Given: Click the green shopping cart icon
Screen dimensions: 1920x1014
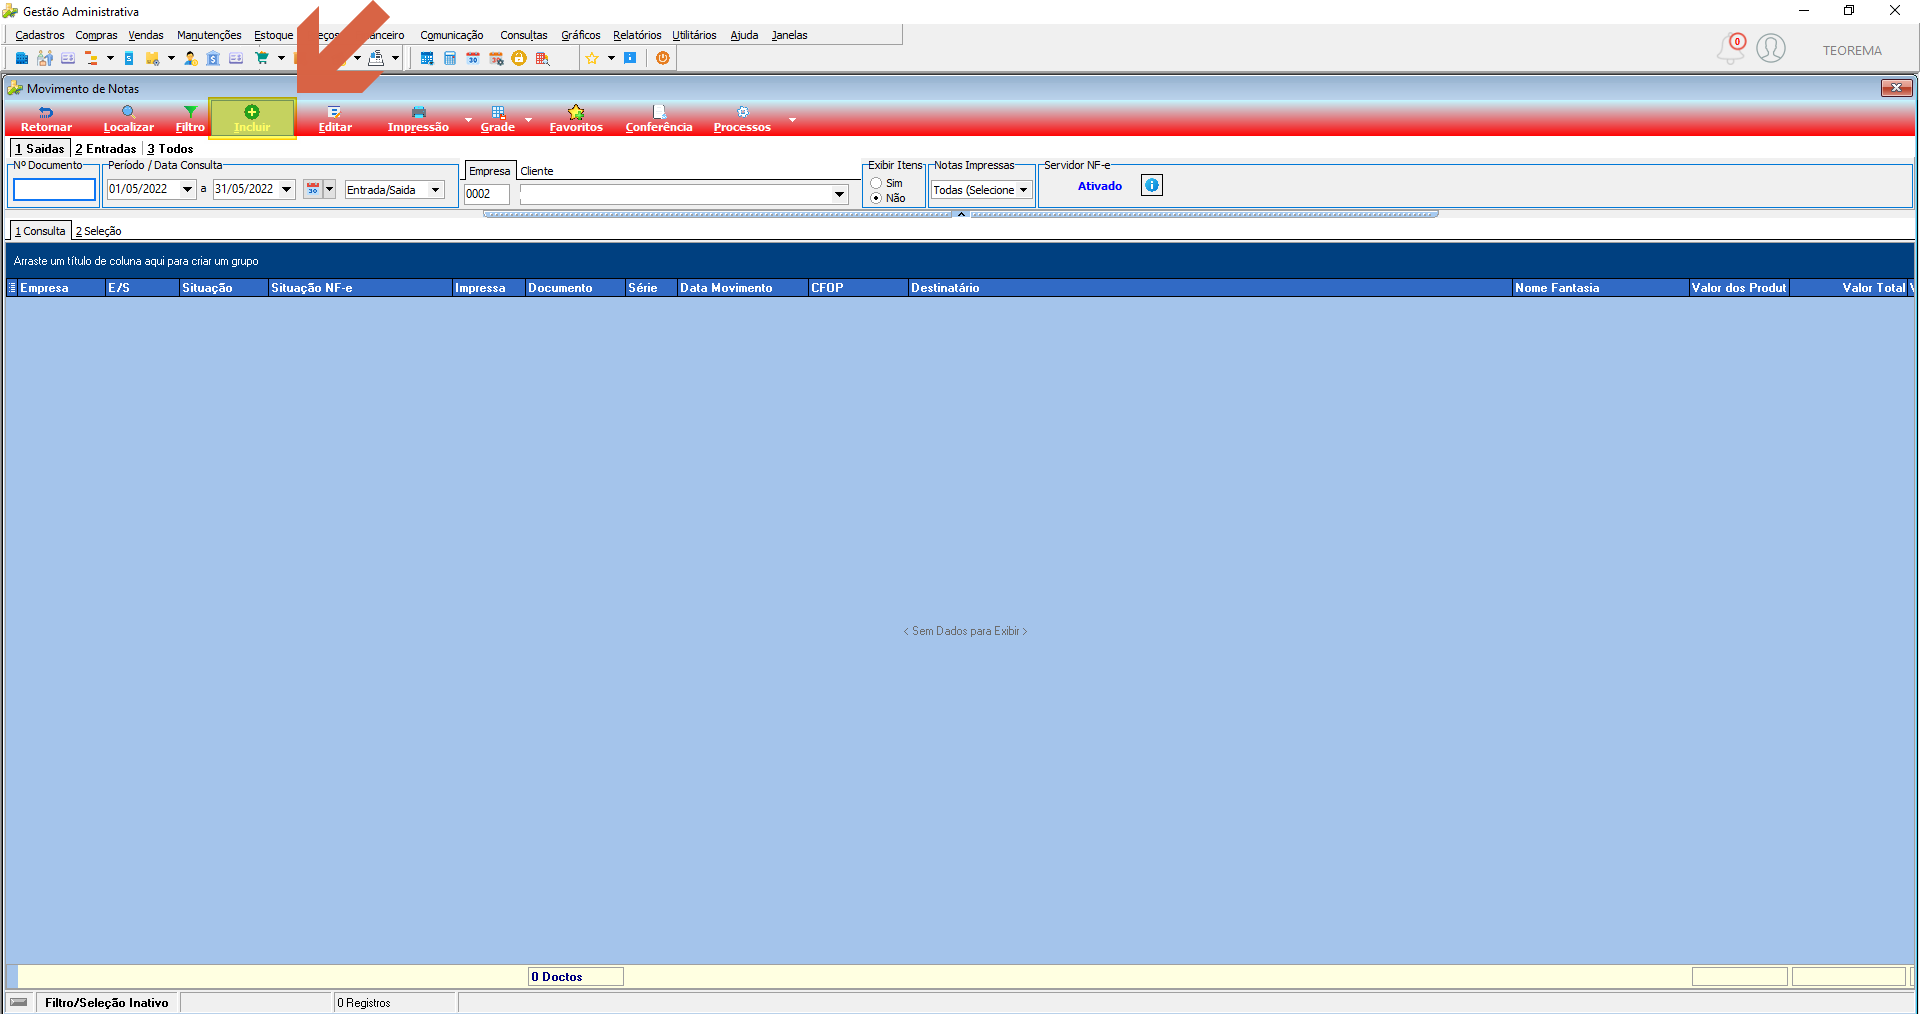Looking at the screenshot, I should 262,58.
